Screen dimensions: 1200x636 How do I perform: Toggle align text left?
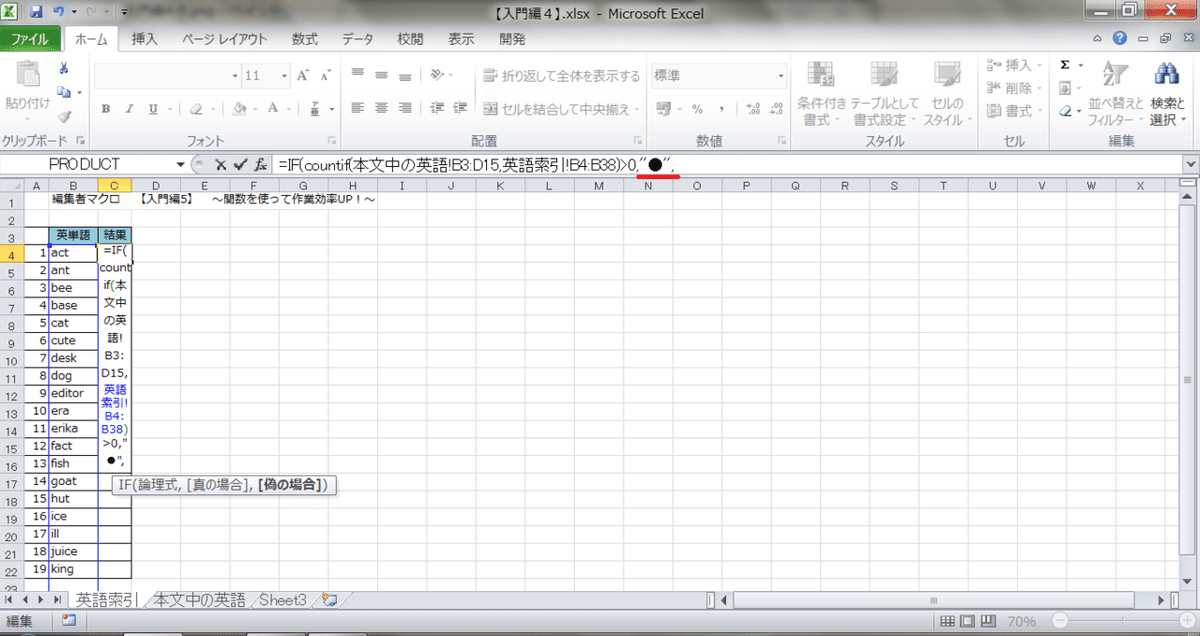[358, 108]
